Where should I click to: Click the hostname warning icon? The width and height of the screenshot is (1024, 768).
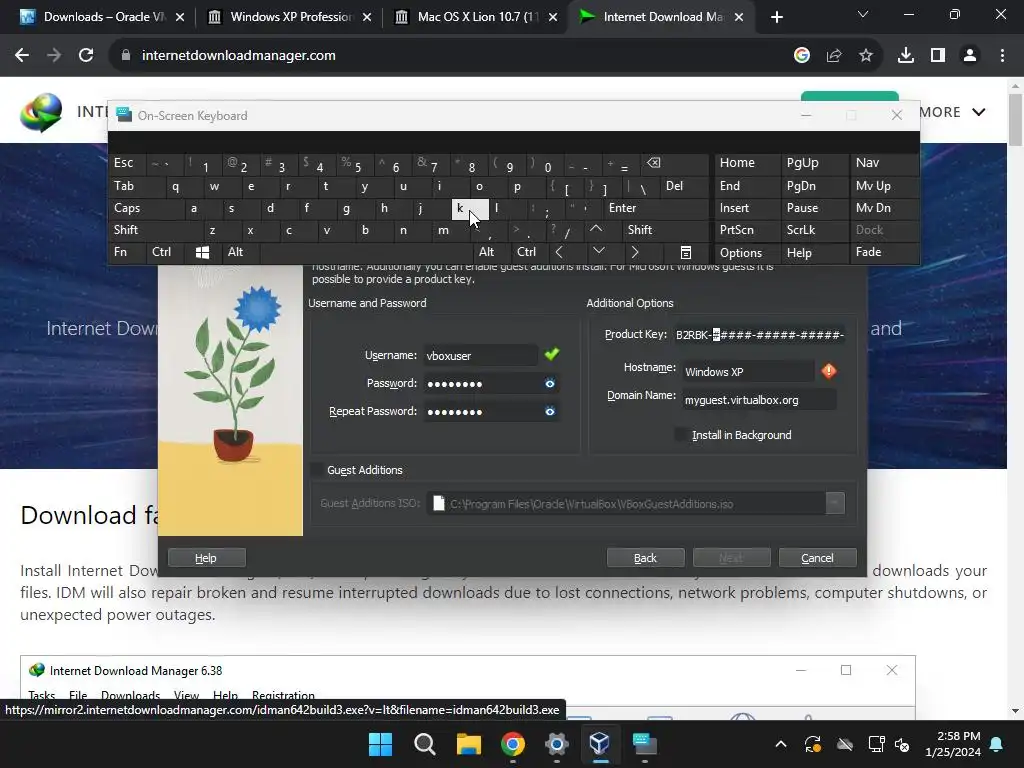pos(829,371)
